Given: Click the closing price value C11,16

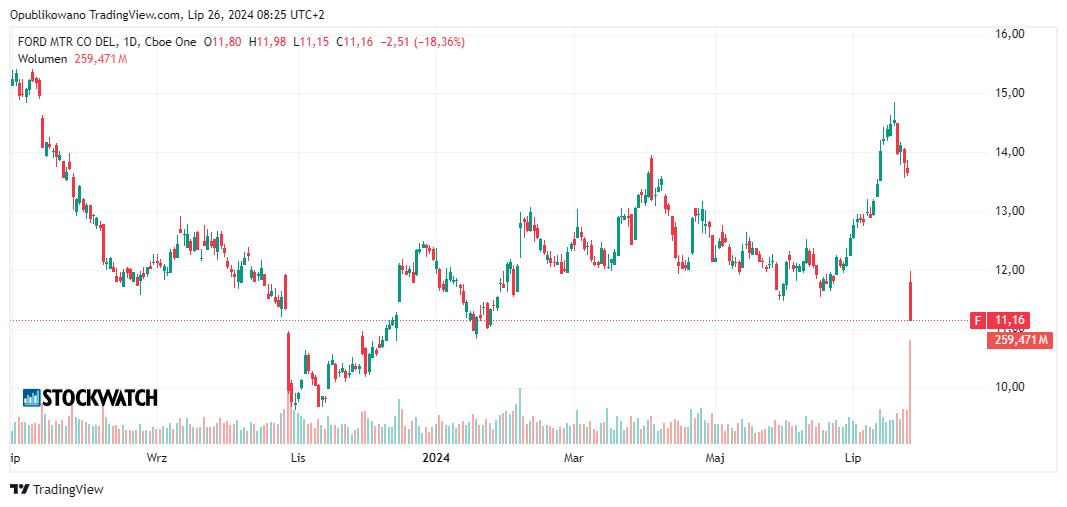Looking at the screenshot, I should click(355, 42).
